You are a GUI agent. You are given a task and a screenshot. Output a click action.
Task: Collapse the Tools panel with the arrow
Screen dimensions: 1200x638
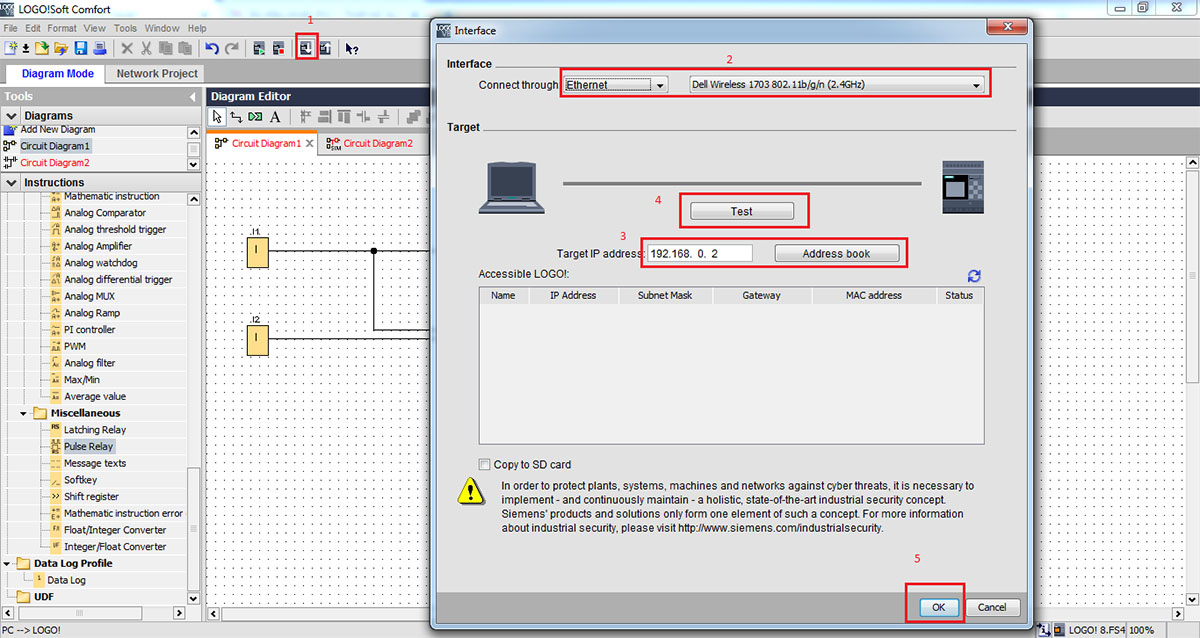coord(193,97)
